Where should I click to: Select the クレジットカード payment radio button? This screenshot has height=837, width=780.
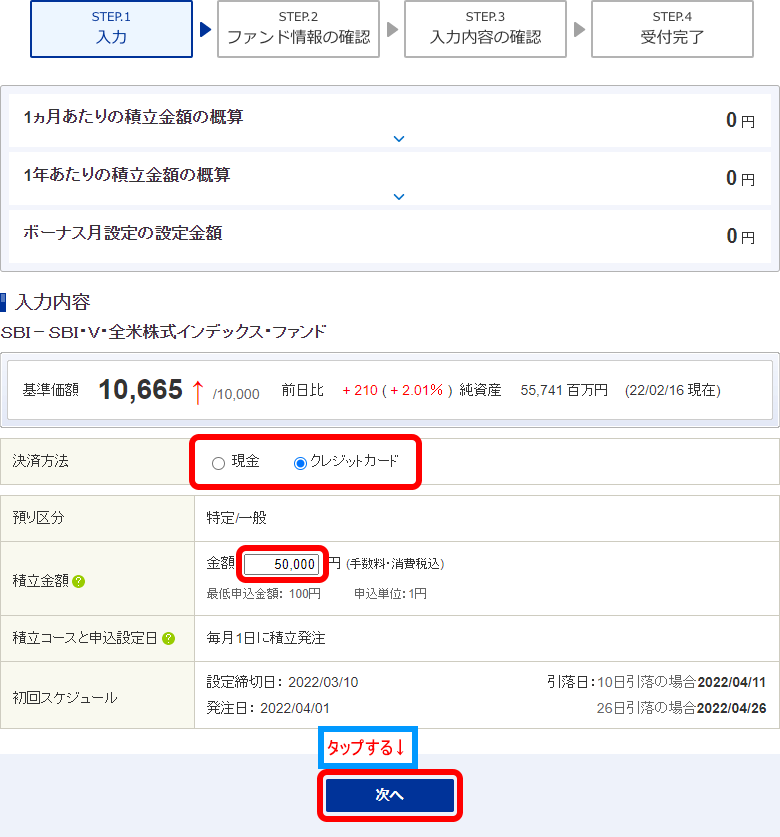point(300,463)
